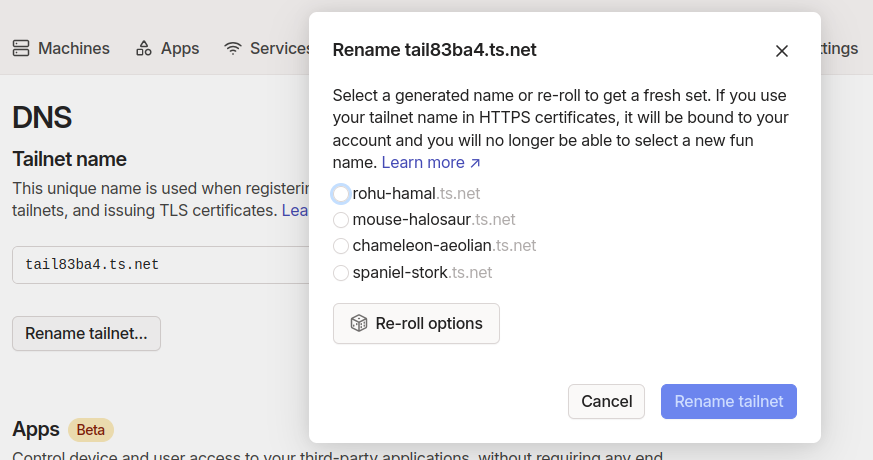The width and height of the screenshot is (873, 460).
Task: Click the Rename tailnet... button on DNS page
Action: point(86,334)
